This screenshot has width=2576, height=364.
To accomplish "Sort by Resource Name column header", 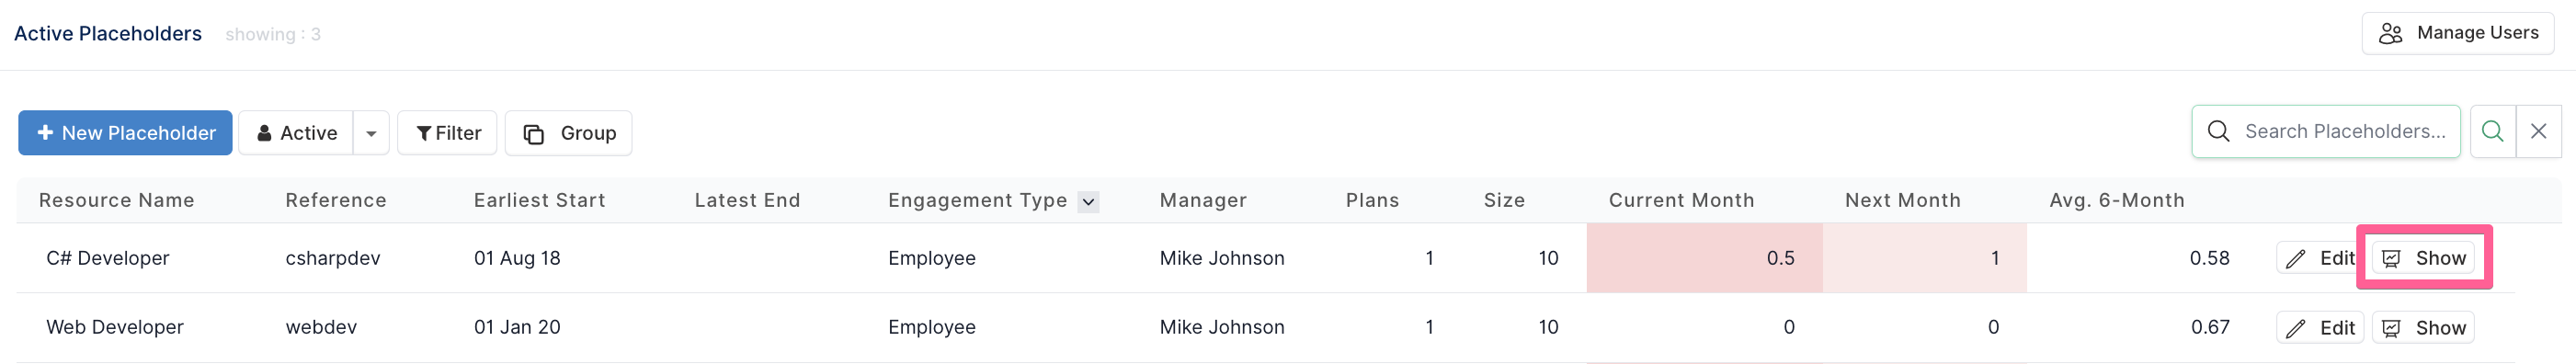I will click(x=116, y=200).
